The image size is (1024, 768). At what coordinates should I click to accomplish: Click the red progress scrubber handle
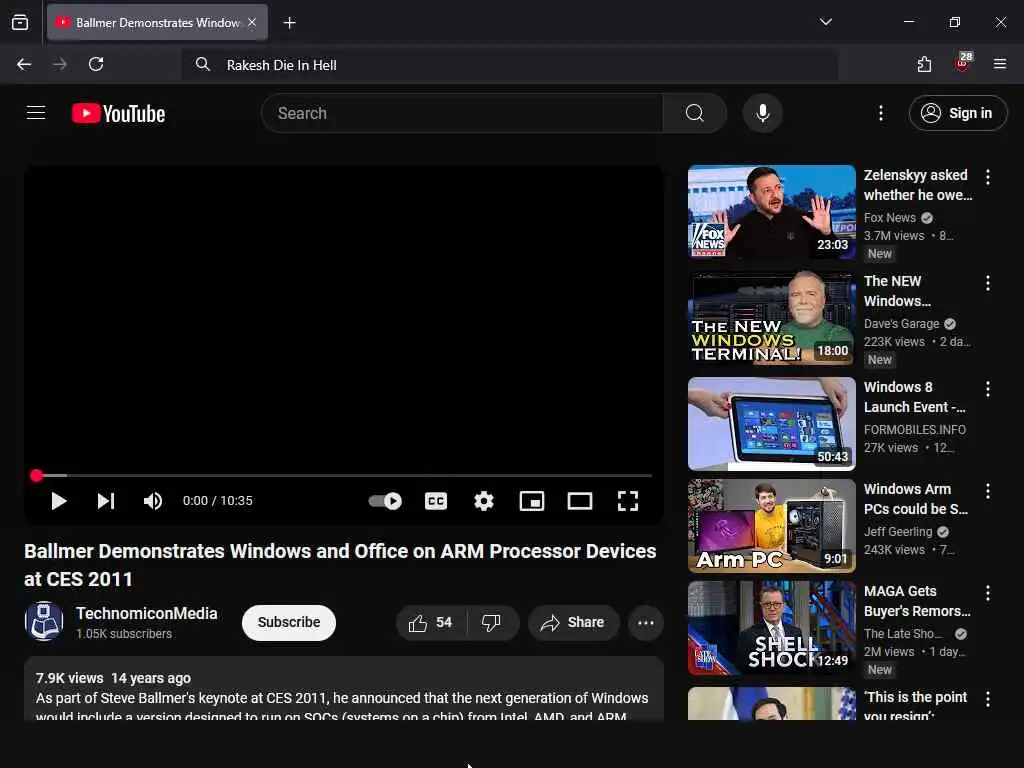tap(37, 475)
